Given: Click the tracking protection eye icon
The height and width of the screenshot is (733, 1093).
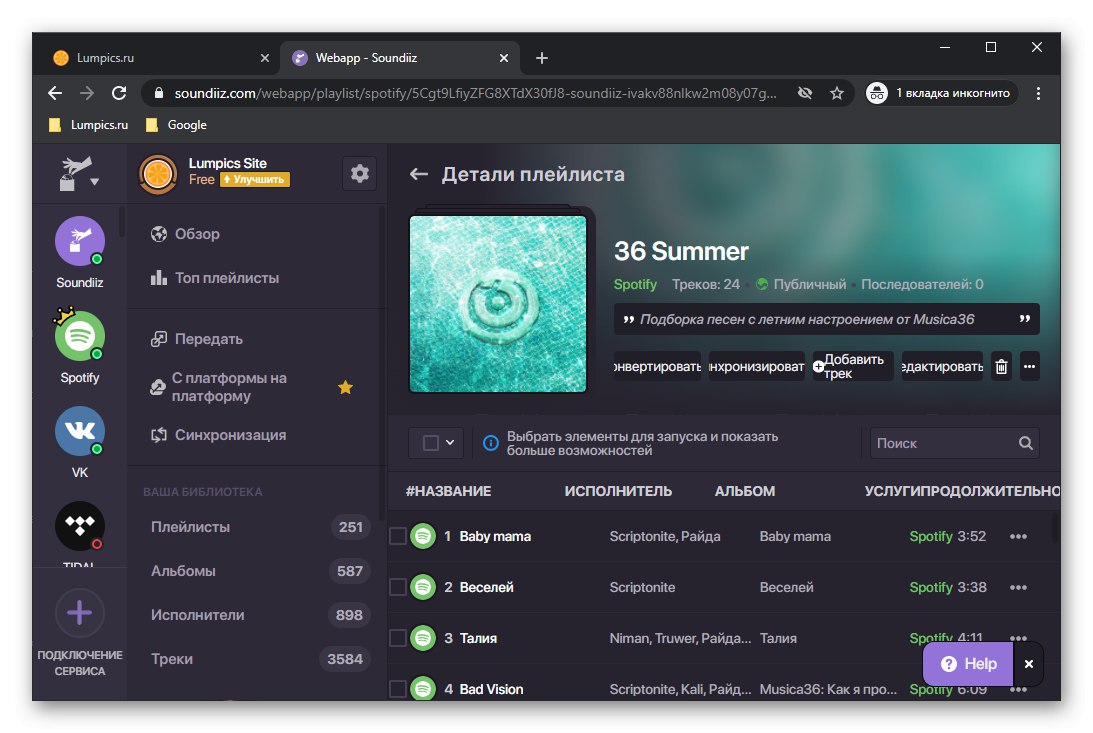Looking at the screenshot, I should 805,93.
